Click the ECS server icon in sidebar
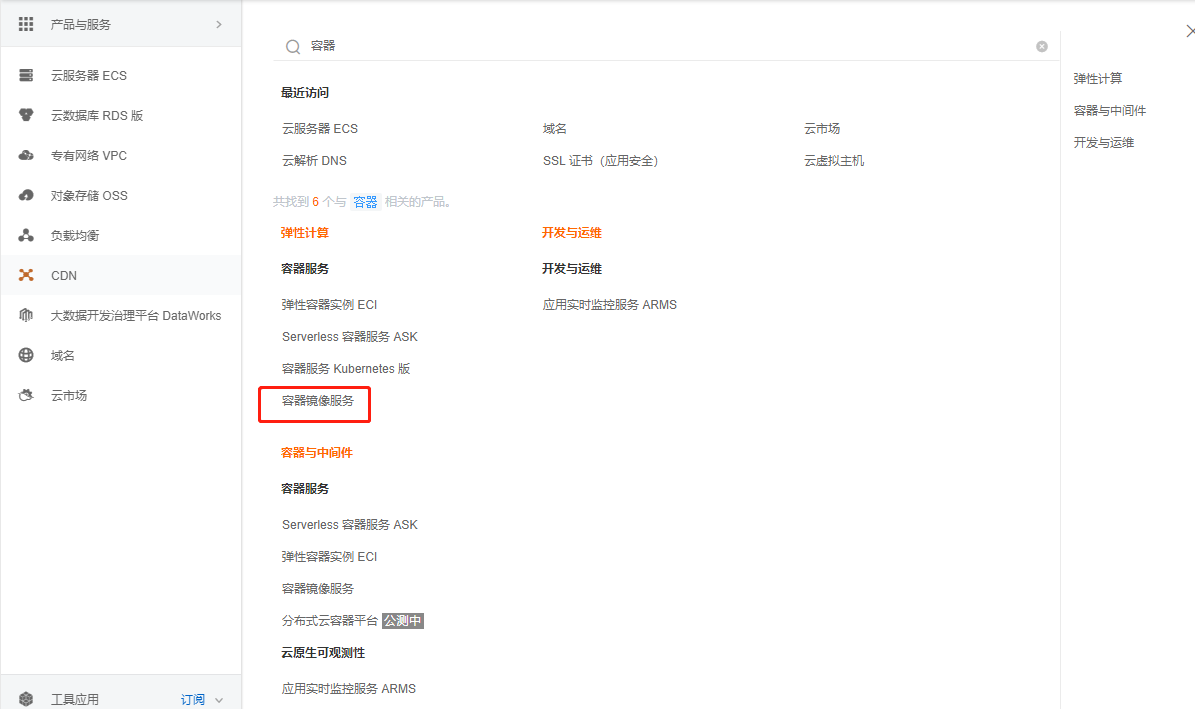The width and height of the screenshot is (1195, 709). point(26,75)
